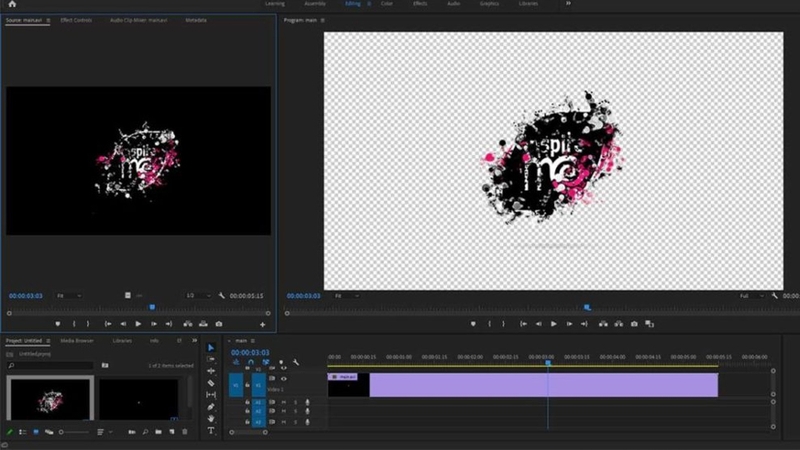Play the Source monitor clip

138,324
